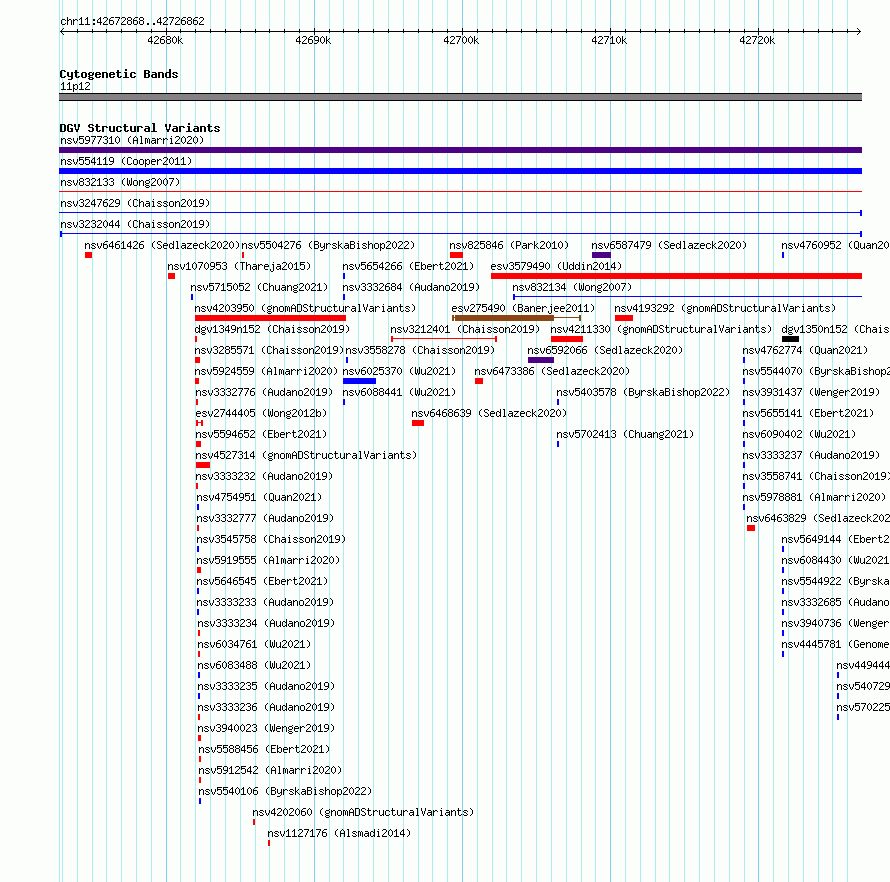Click the nsv832134 (Wong2007) label
890x882 pixels.
point(572,287)
